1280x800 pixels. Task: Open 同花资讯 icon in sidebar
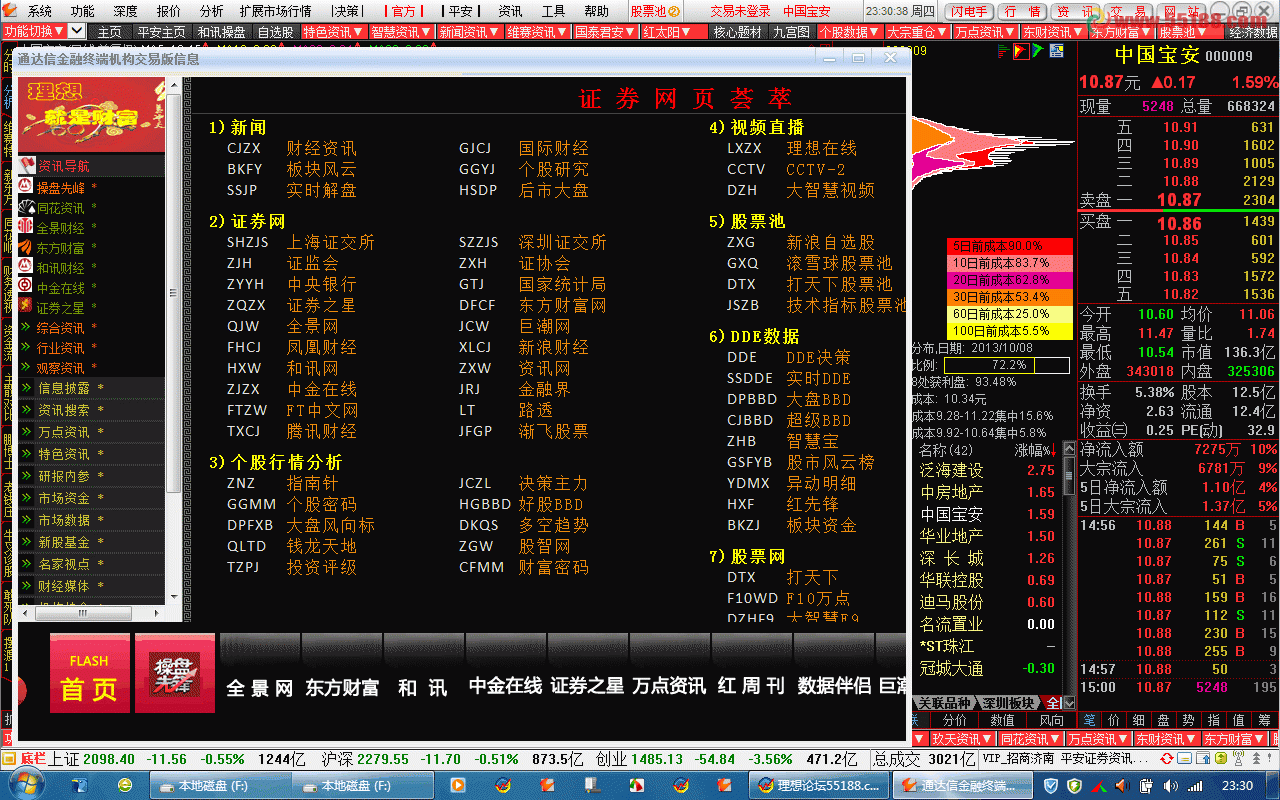coord(26,207)
